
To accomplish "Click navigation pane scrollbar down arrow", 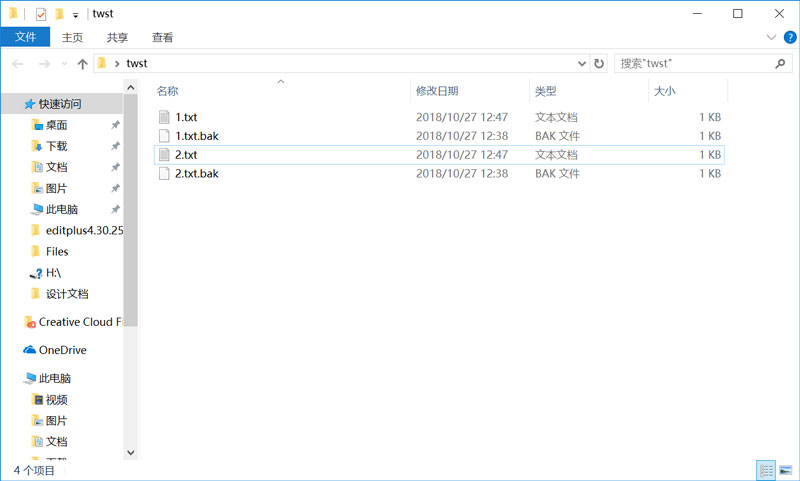I will tap(131, 452).
